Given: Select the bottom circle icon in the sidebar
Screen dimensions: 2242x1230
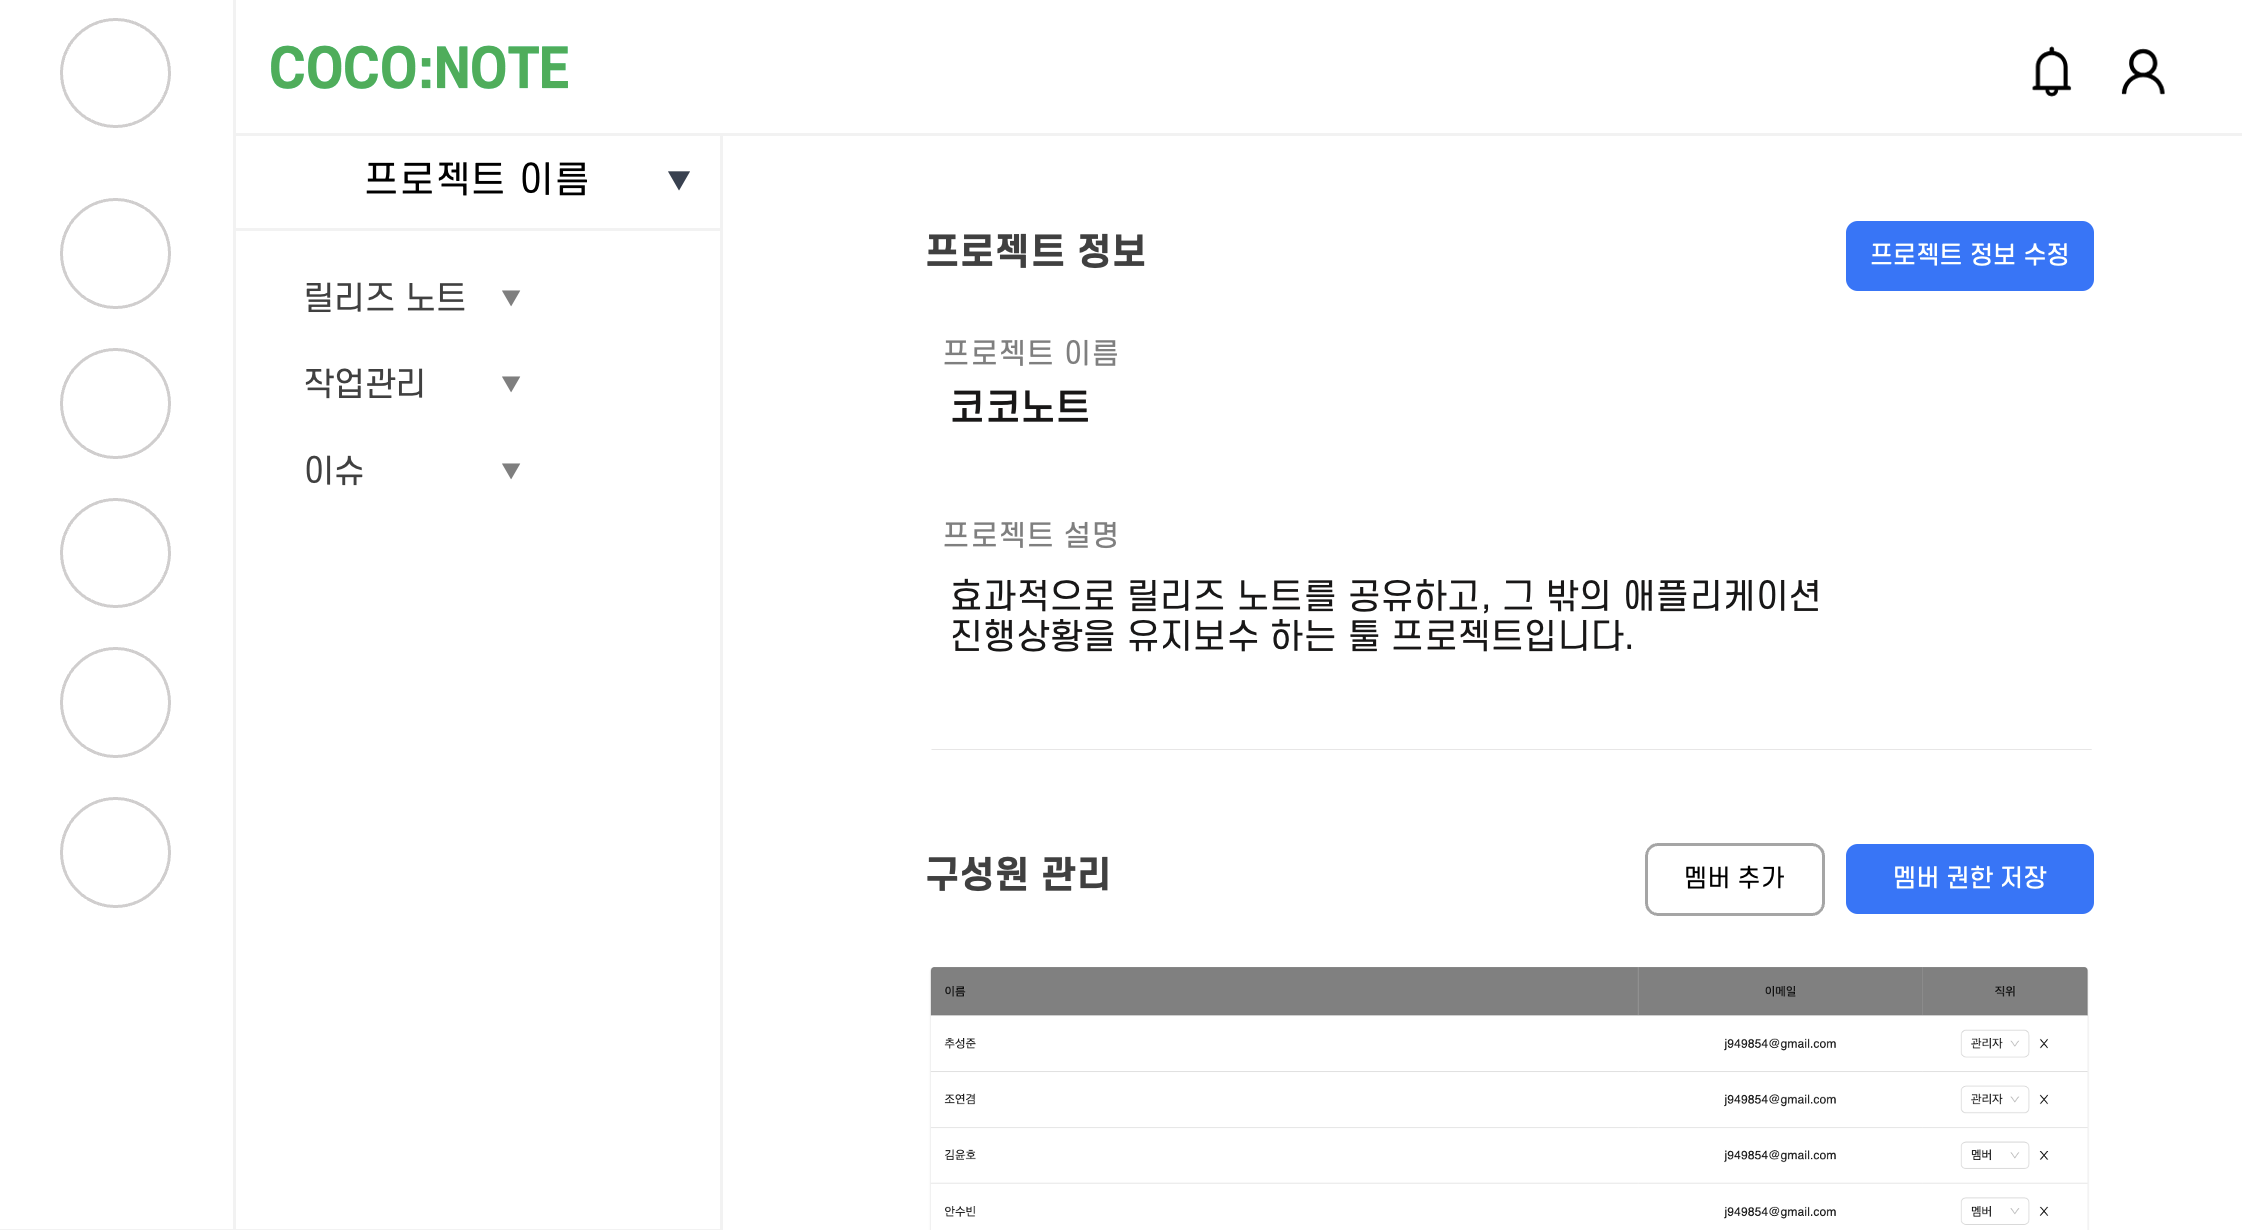Looking at the screenshot, I should [115, 852].
